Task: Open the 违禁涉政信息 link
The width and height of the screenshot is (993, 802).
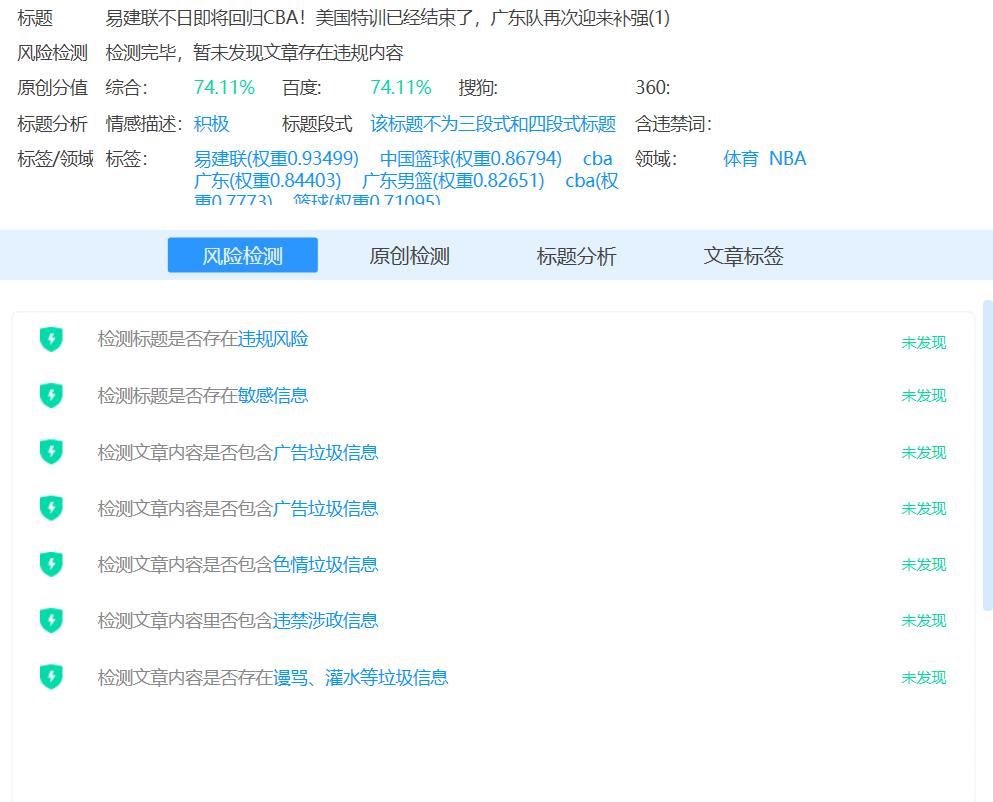Action: coord(325,620)
